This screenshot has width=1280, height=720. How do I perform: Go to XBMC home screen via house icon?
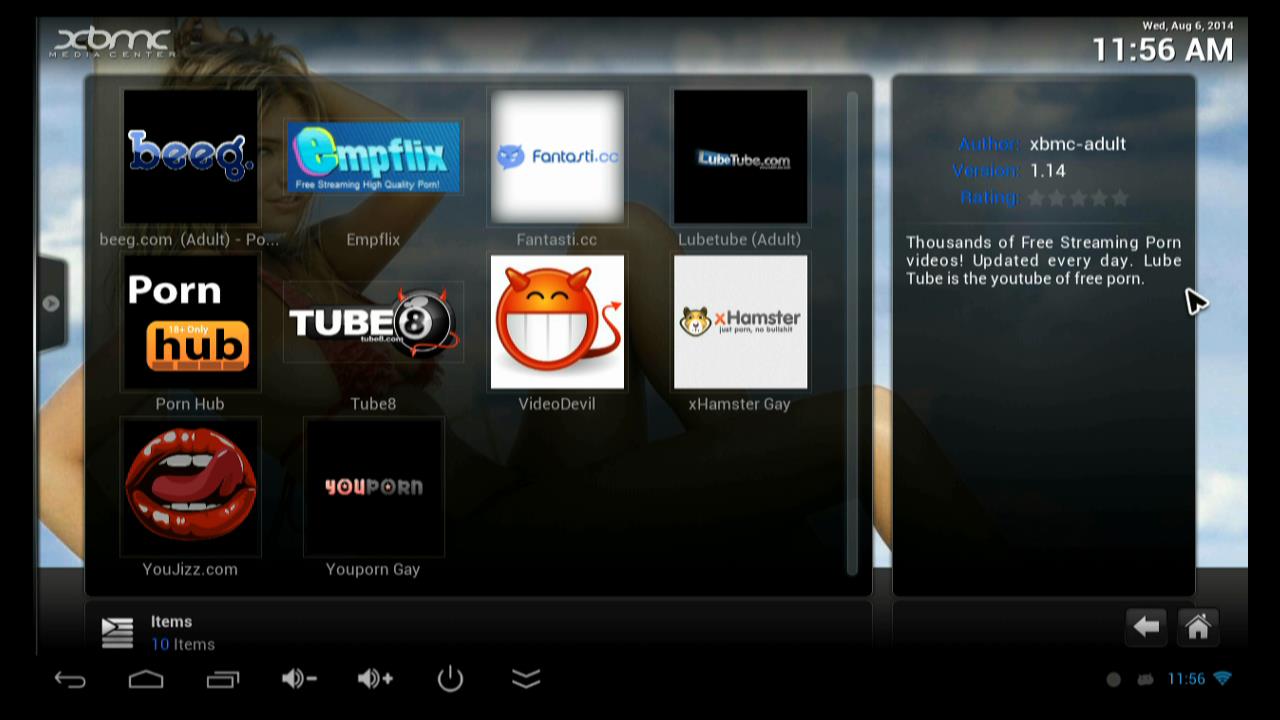pyautogui.click(x=1198, y=627)
